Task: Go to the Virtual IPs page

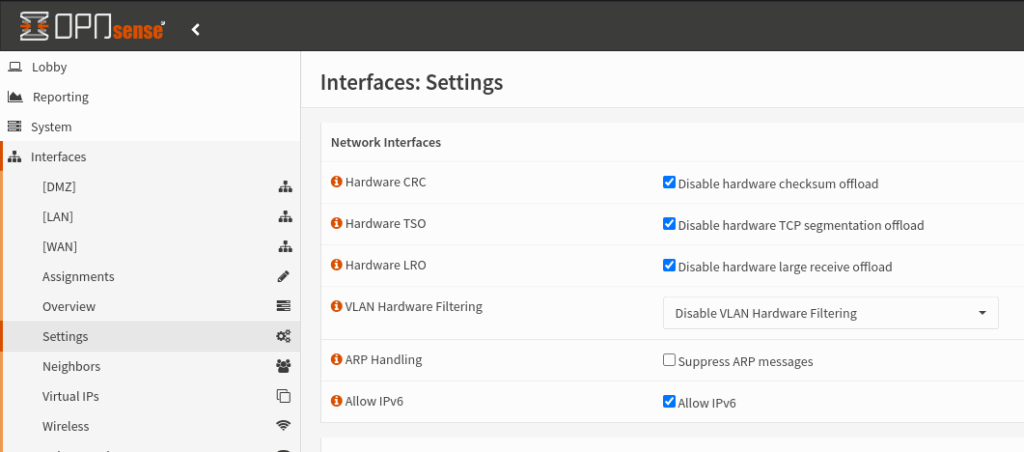Action: (x=70, y=396)
